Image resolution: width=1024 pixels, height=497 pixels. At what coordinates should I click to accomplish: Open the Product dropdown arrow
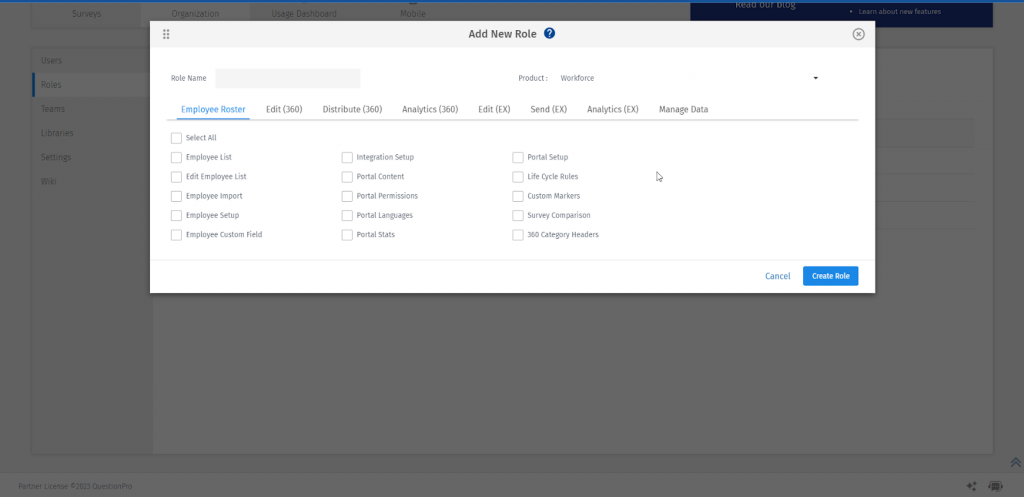click(816, 78)
